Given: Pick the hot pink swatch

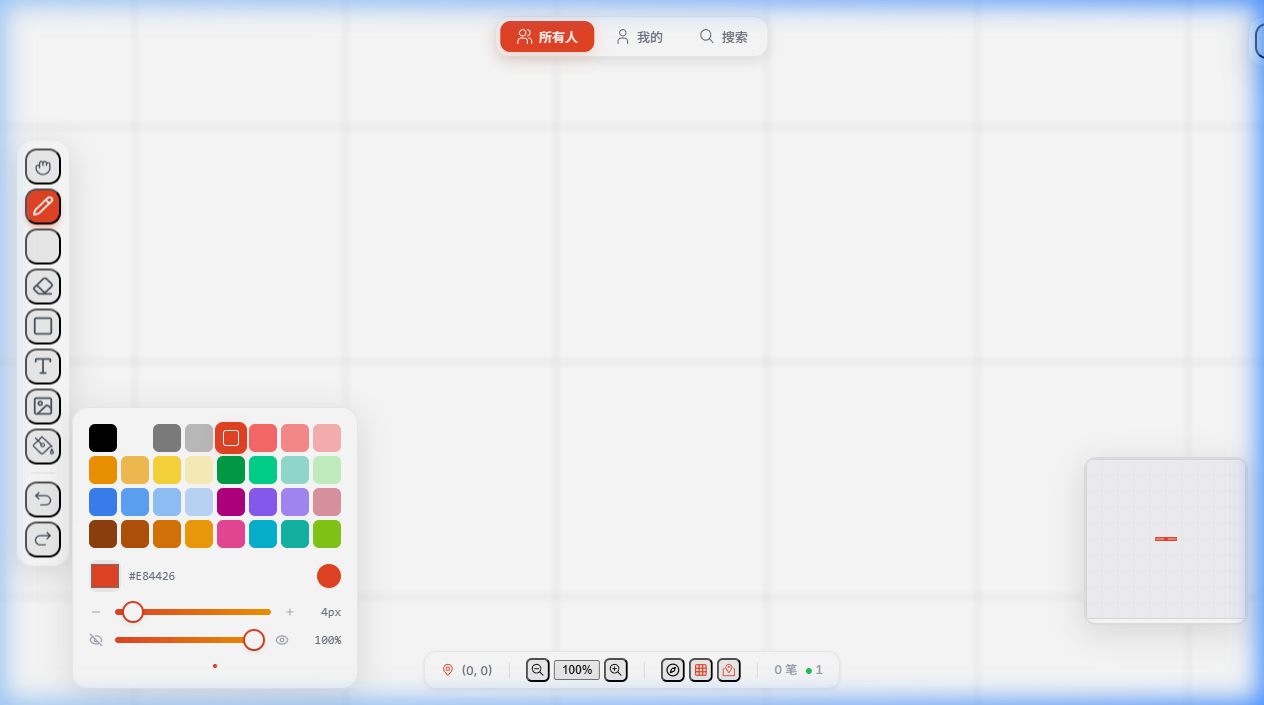Looking at the screenshot, I should [x=231, y=534].
